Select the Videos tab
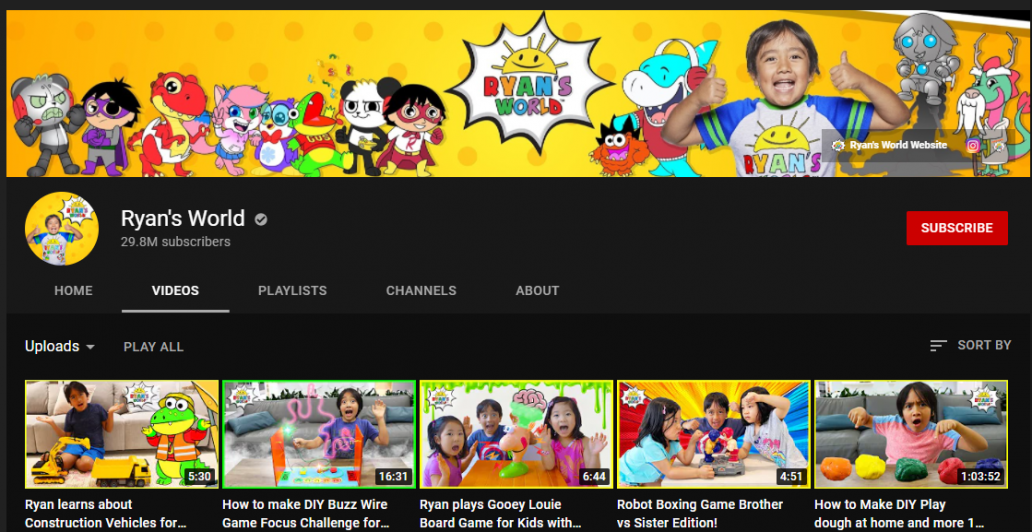The image size is (1032, 532). click(x=175, y=290)
